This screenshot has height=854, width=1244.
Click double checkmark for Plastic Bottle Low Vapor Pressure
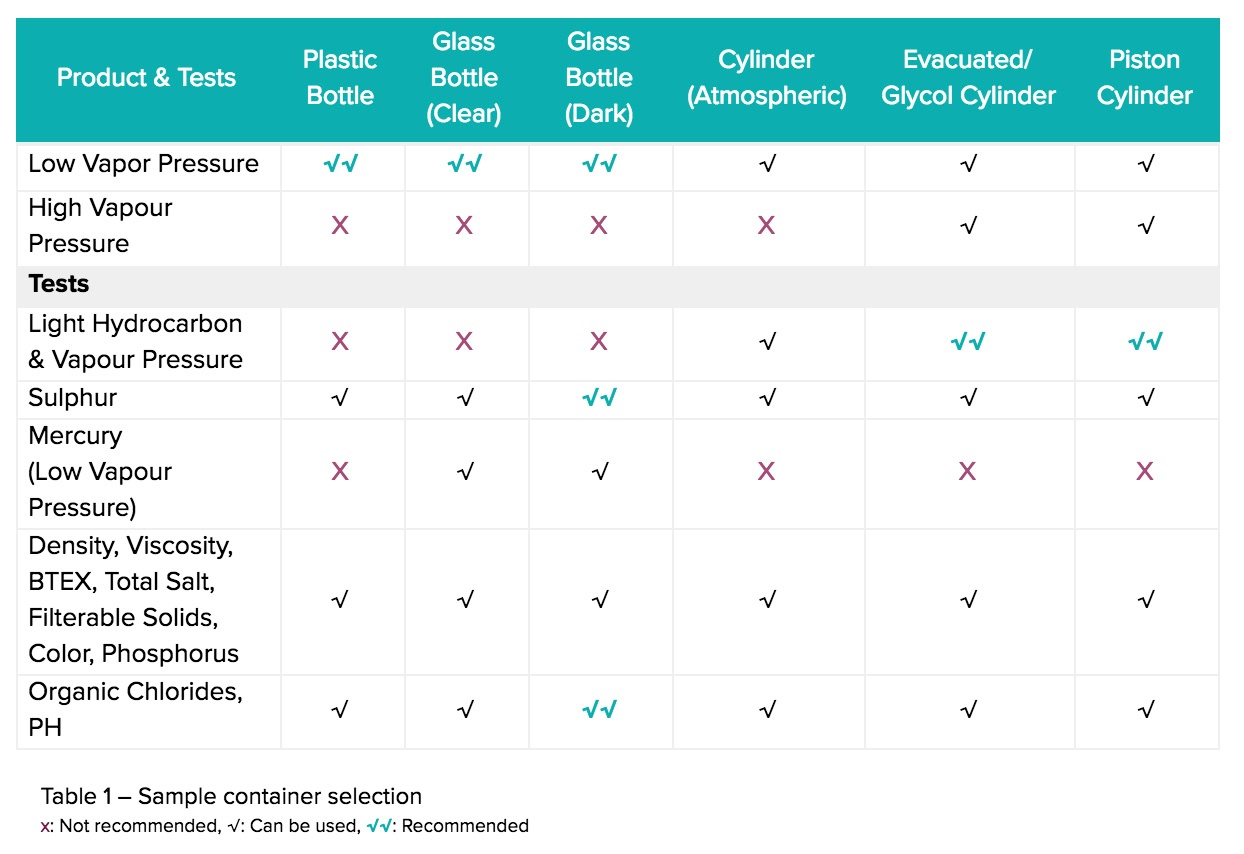tap(340, 165)
